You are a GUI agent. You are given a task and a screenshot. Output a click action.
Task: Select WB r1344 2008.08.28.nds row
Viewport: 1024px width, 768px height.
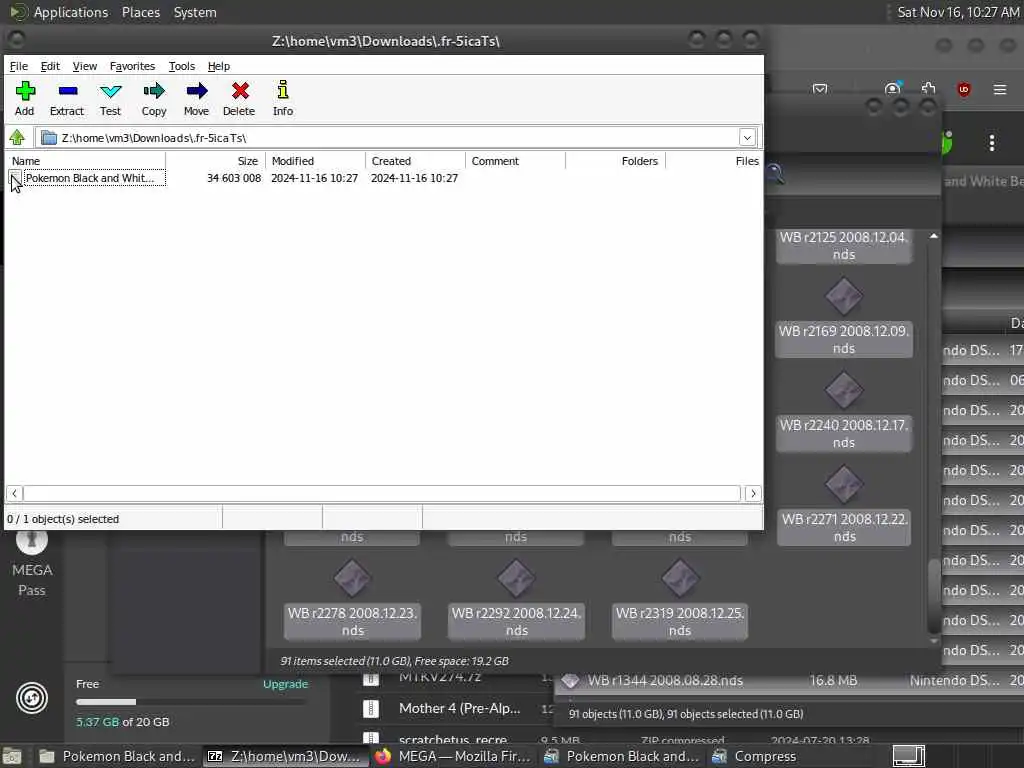790,680
